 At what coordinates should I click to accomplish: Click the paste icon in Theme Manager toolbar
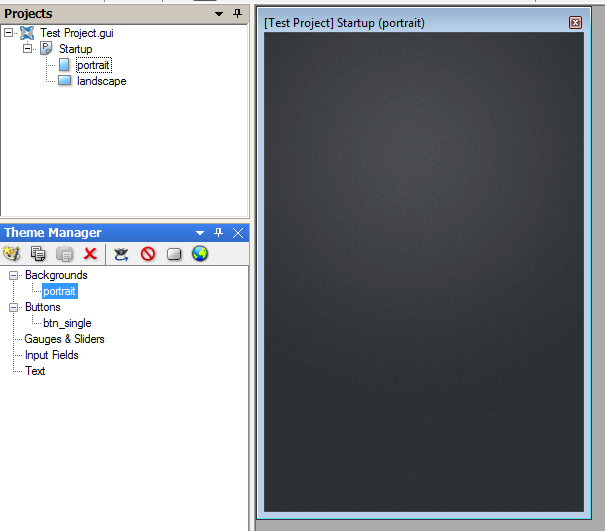coord(65,254)
